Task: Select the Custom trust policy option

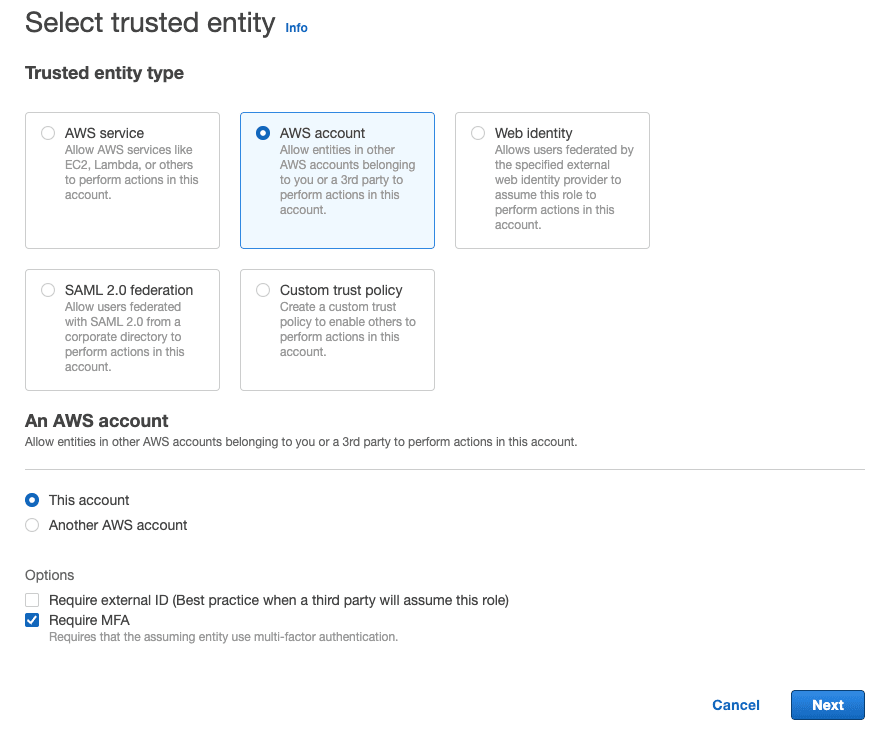Action: tap(262, 289)
